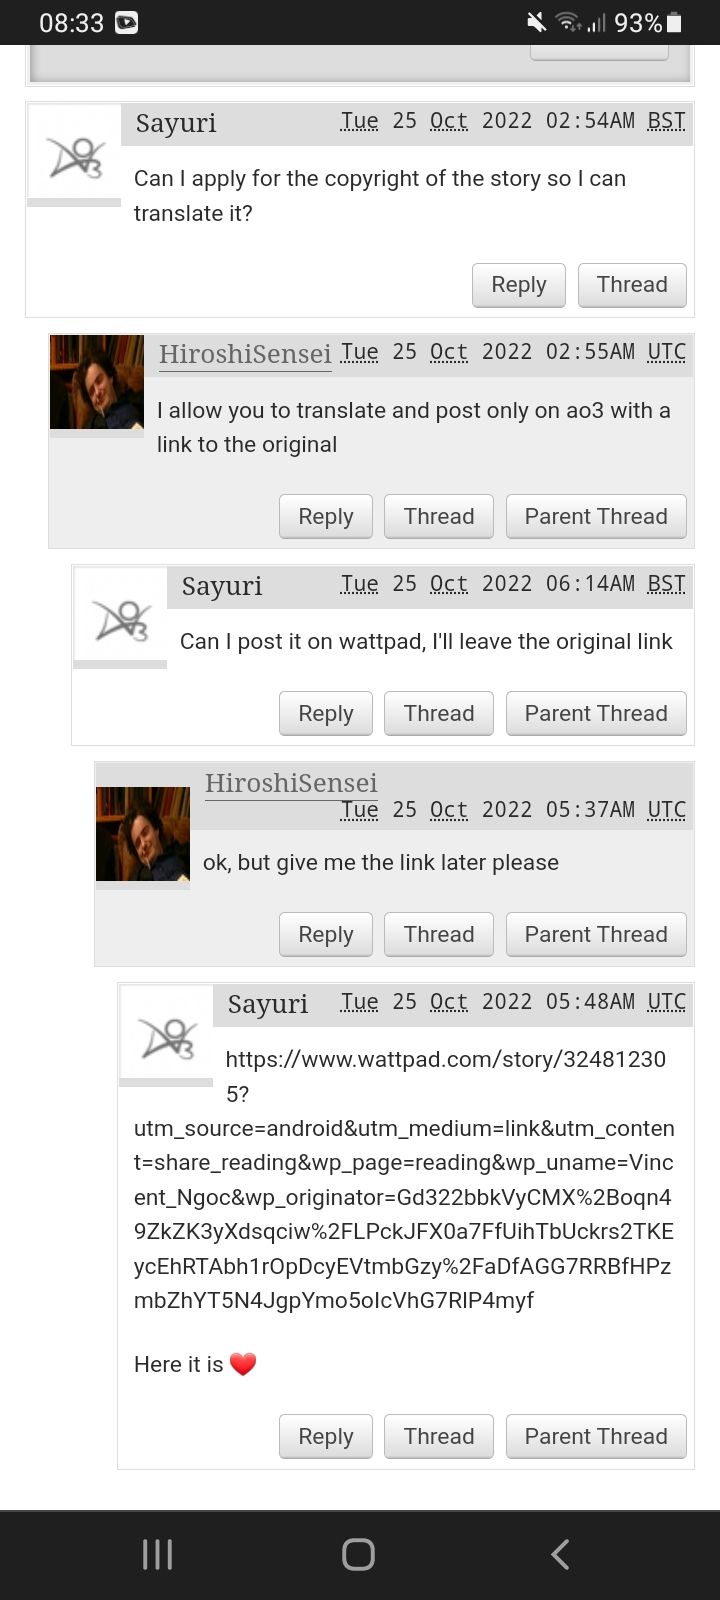
Task: Open Parent Thread of 'Here it is' comment
Action: (596, 1437)
